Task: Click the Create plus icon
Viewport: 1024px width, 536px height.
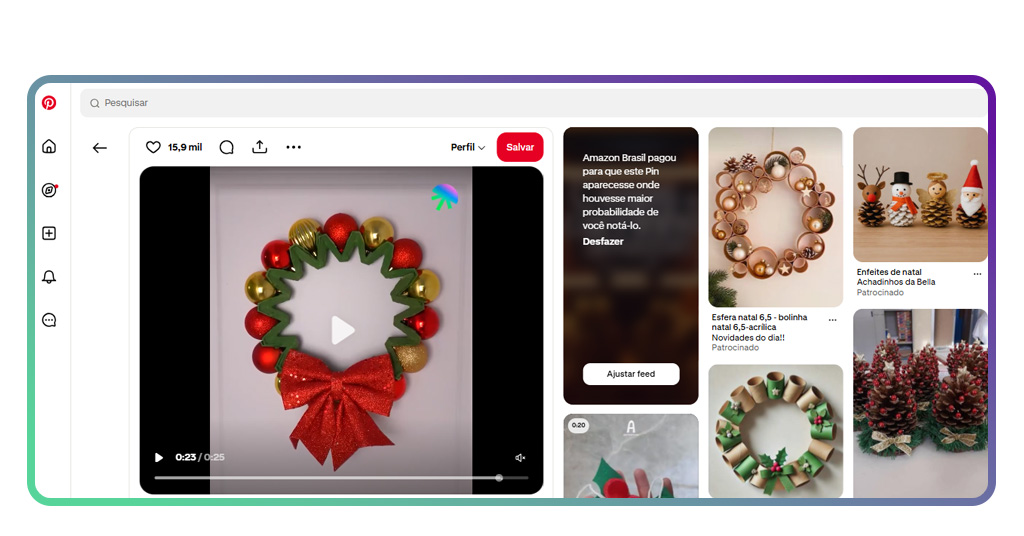Action: click(49, 233)
